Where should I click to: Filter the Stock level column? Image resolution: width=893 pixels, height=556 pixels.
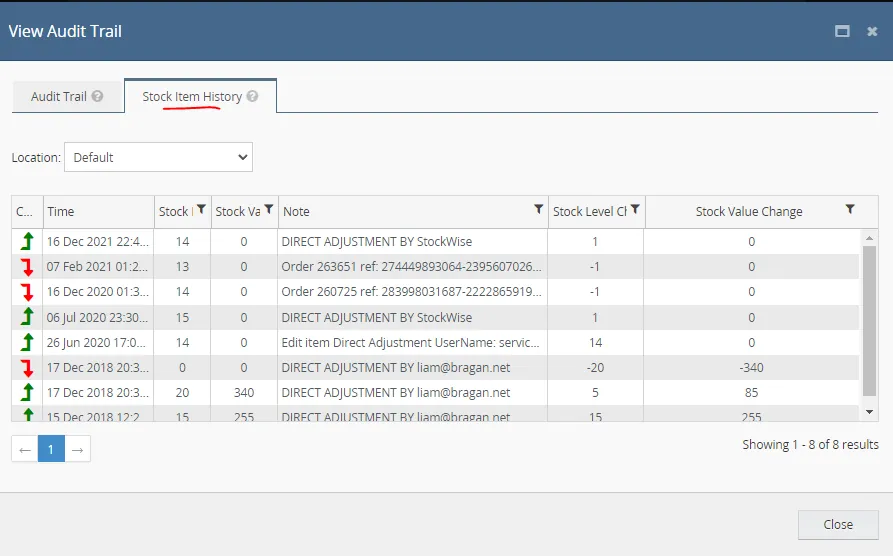tap(201, 210)
